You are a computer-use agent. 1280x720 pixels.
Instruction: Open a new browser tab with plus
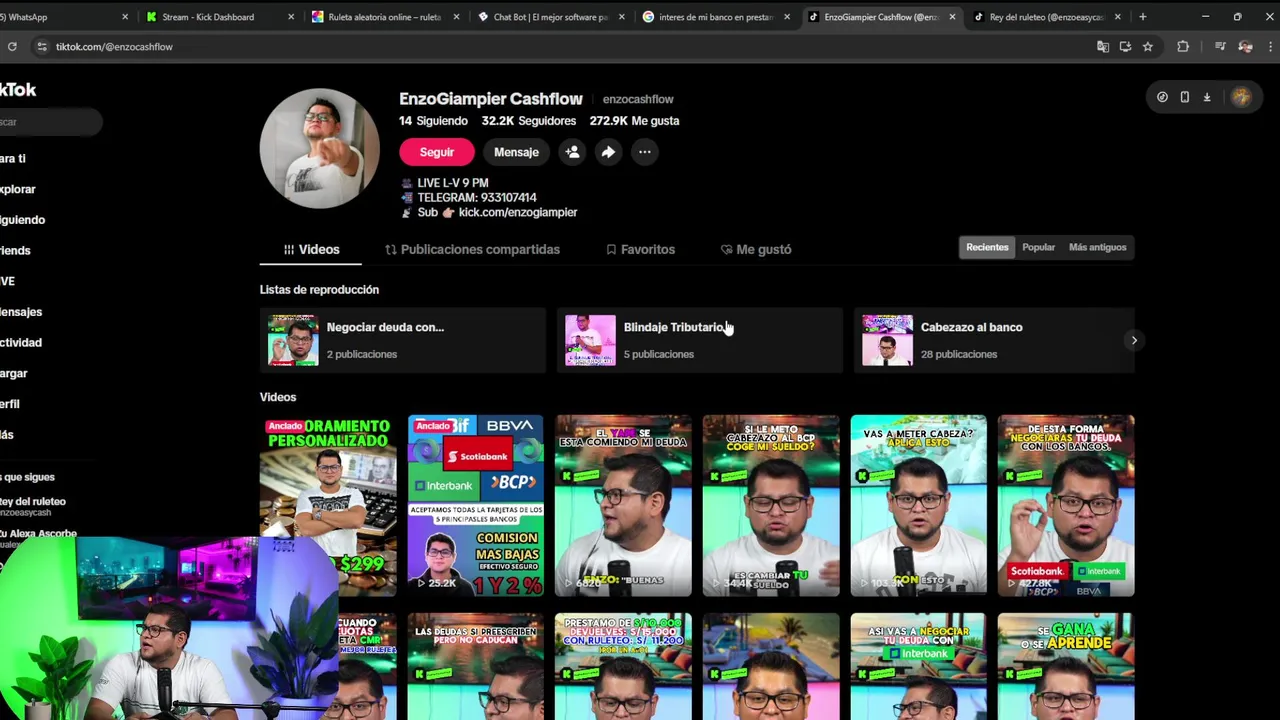1142,16
